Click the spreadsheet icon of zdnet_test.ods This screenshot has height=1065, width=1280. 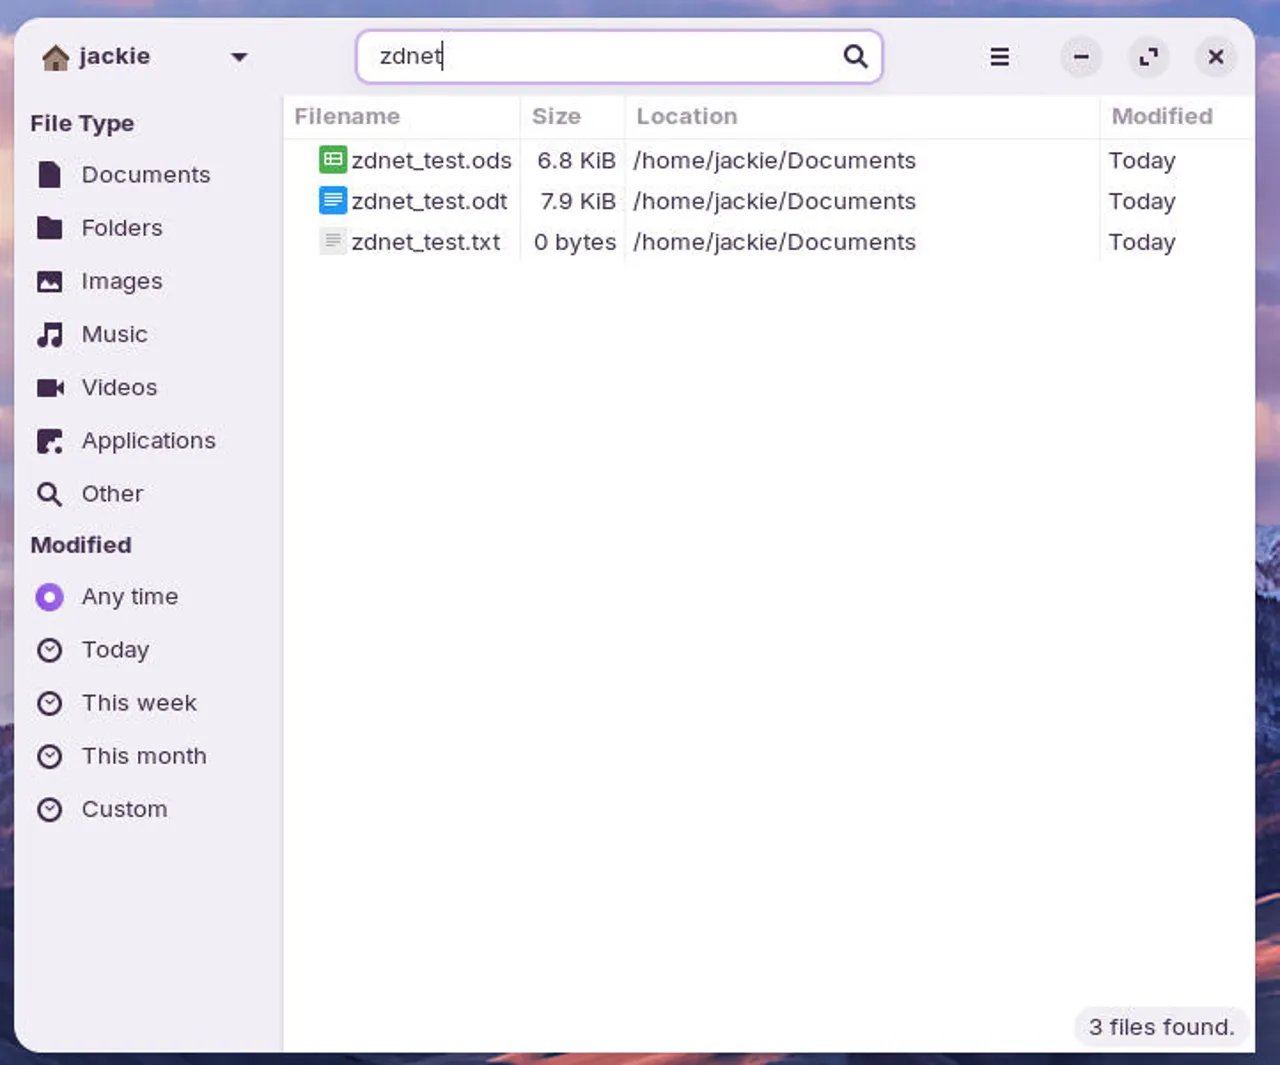pos(333,160)
